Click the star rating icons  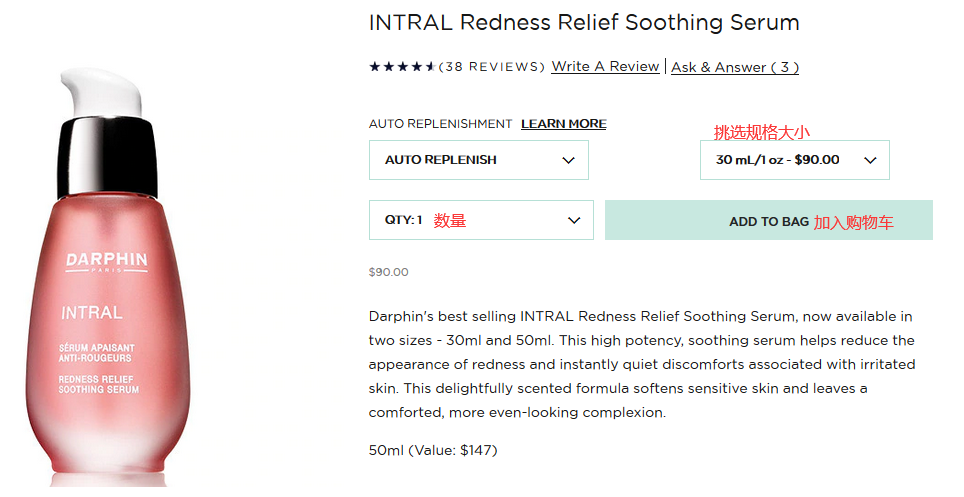coord(402,67)
